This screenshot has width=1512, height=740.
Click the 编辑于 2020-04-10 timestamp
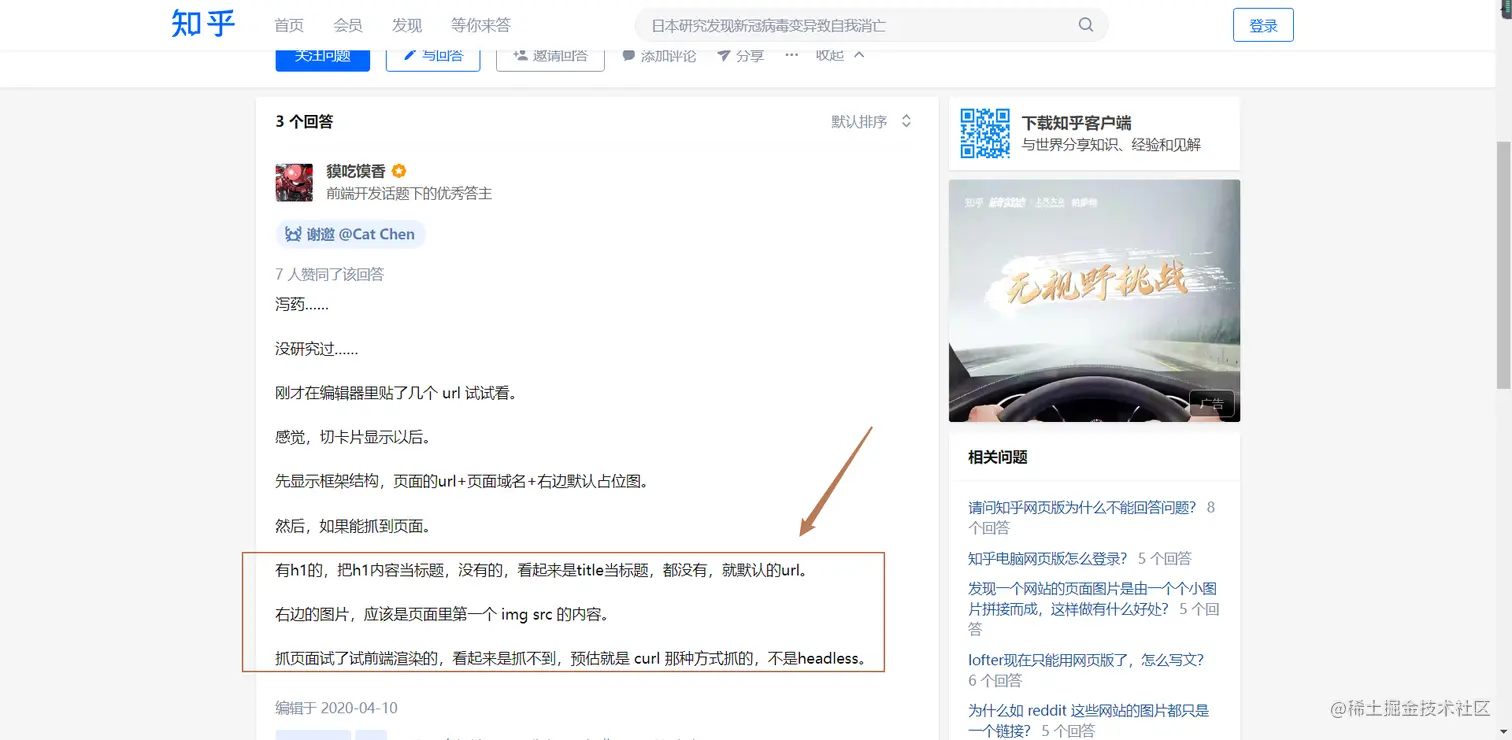point(337,708)
